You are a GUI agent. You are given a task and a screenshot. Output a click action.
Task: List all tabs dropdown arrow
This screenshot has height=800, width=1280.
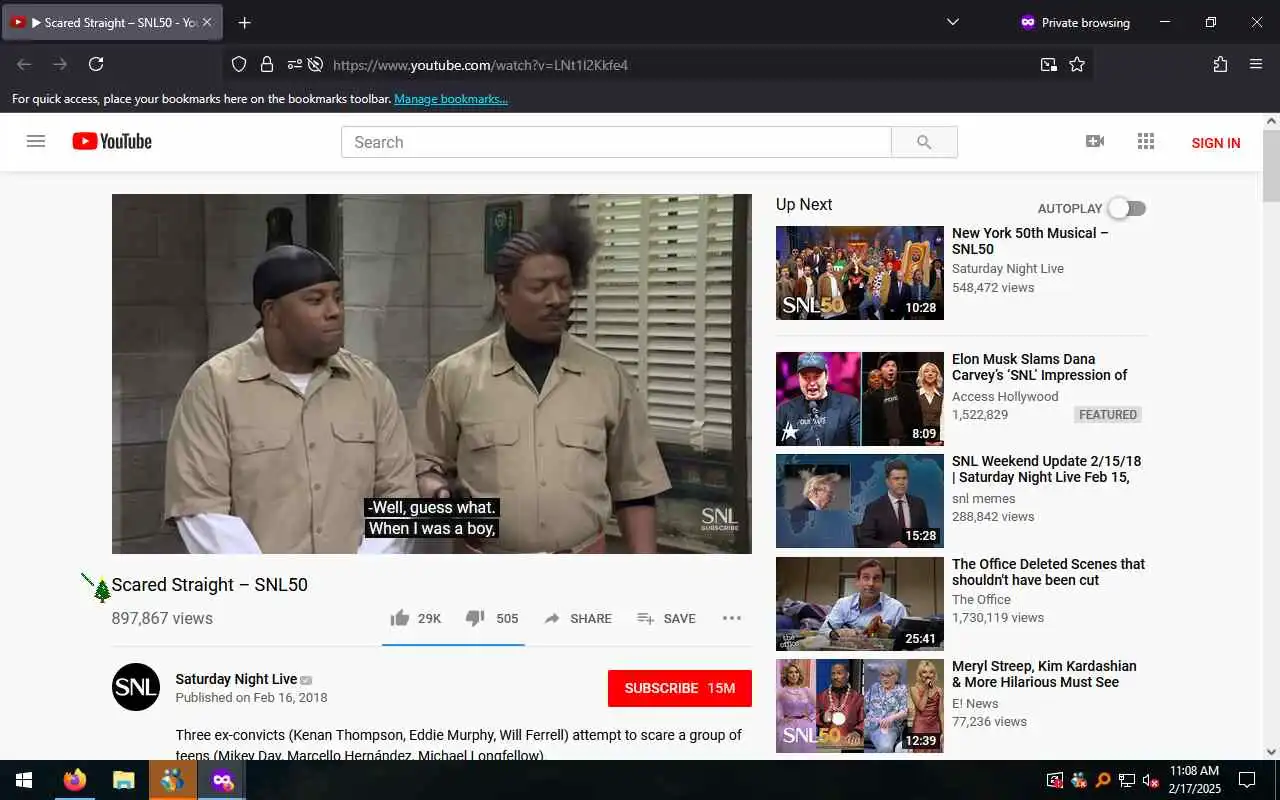tap(952, 22)
